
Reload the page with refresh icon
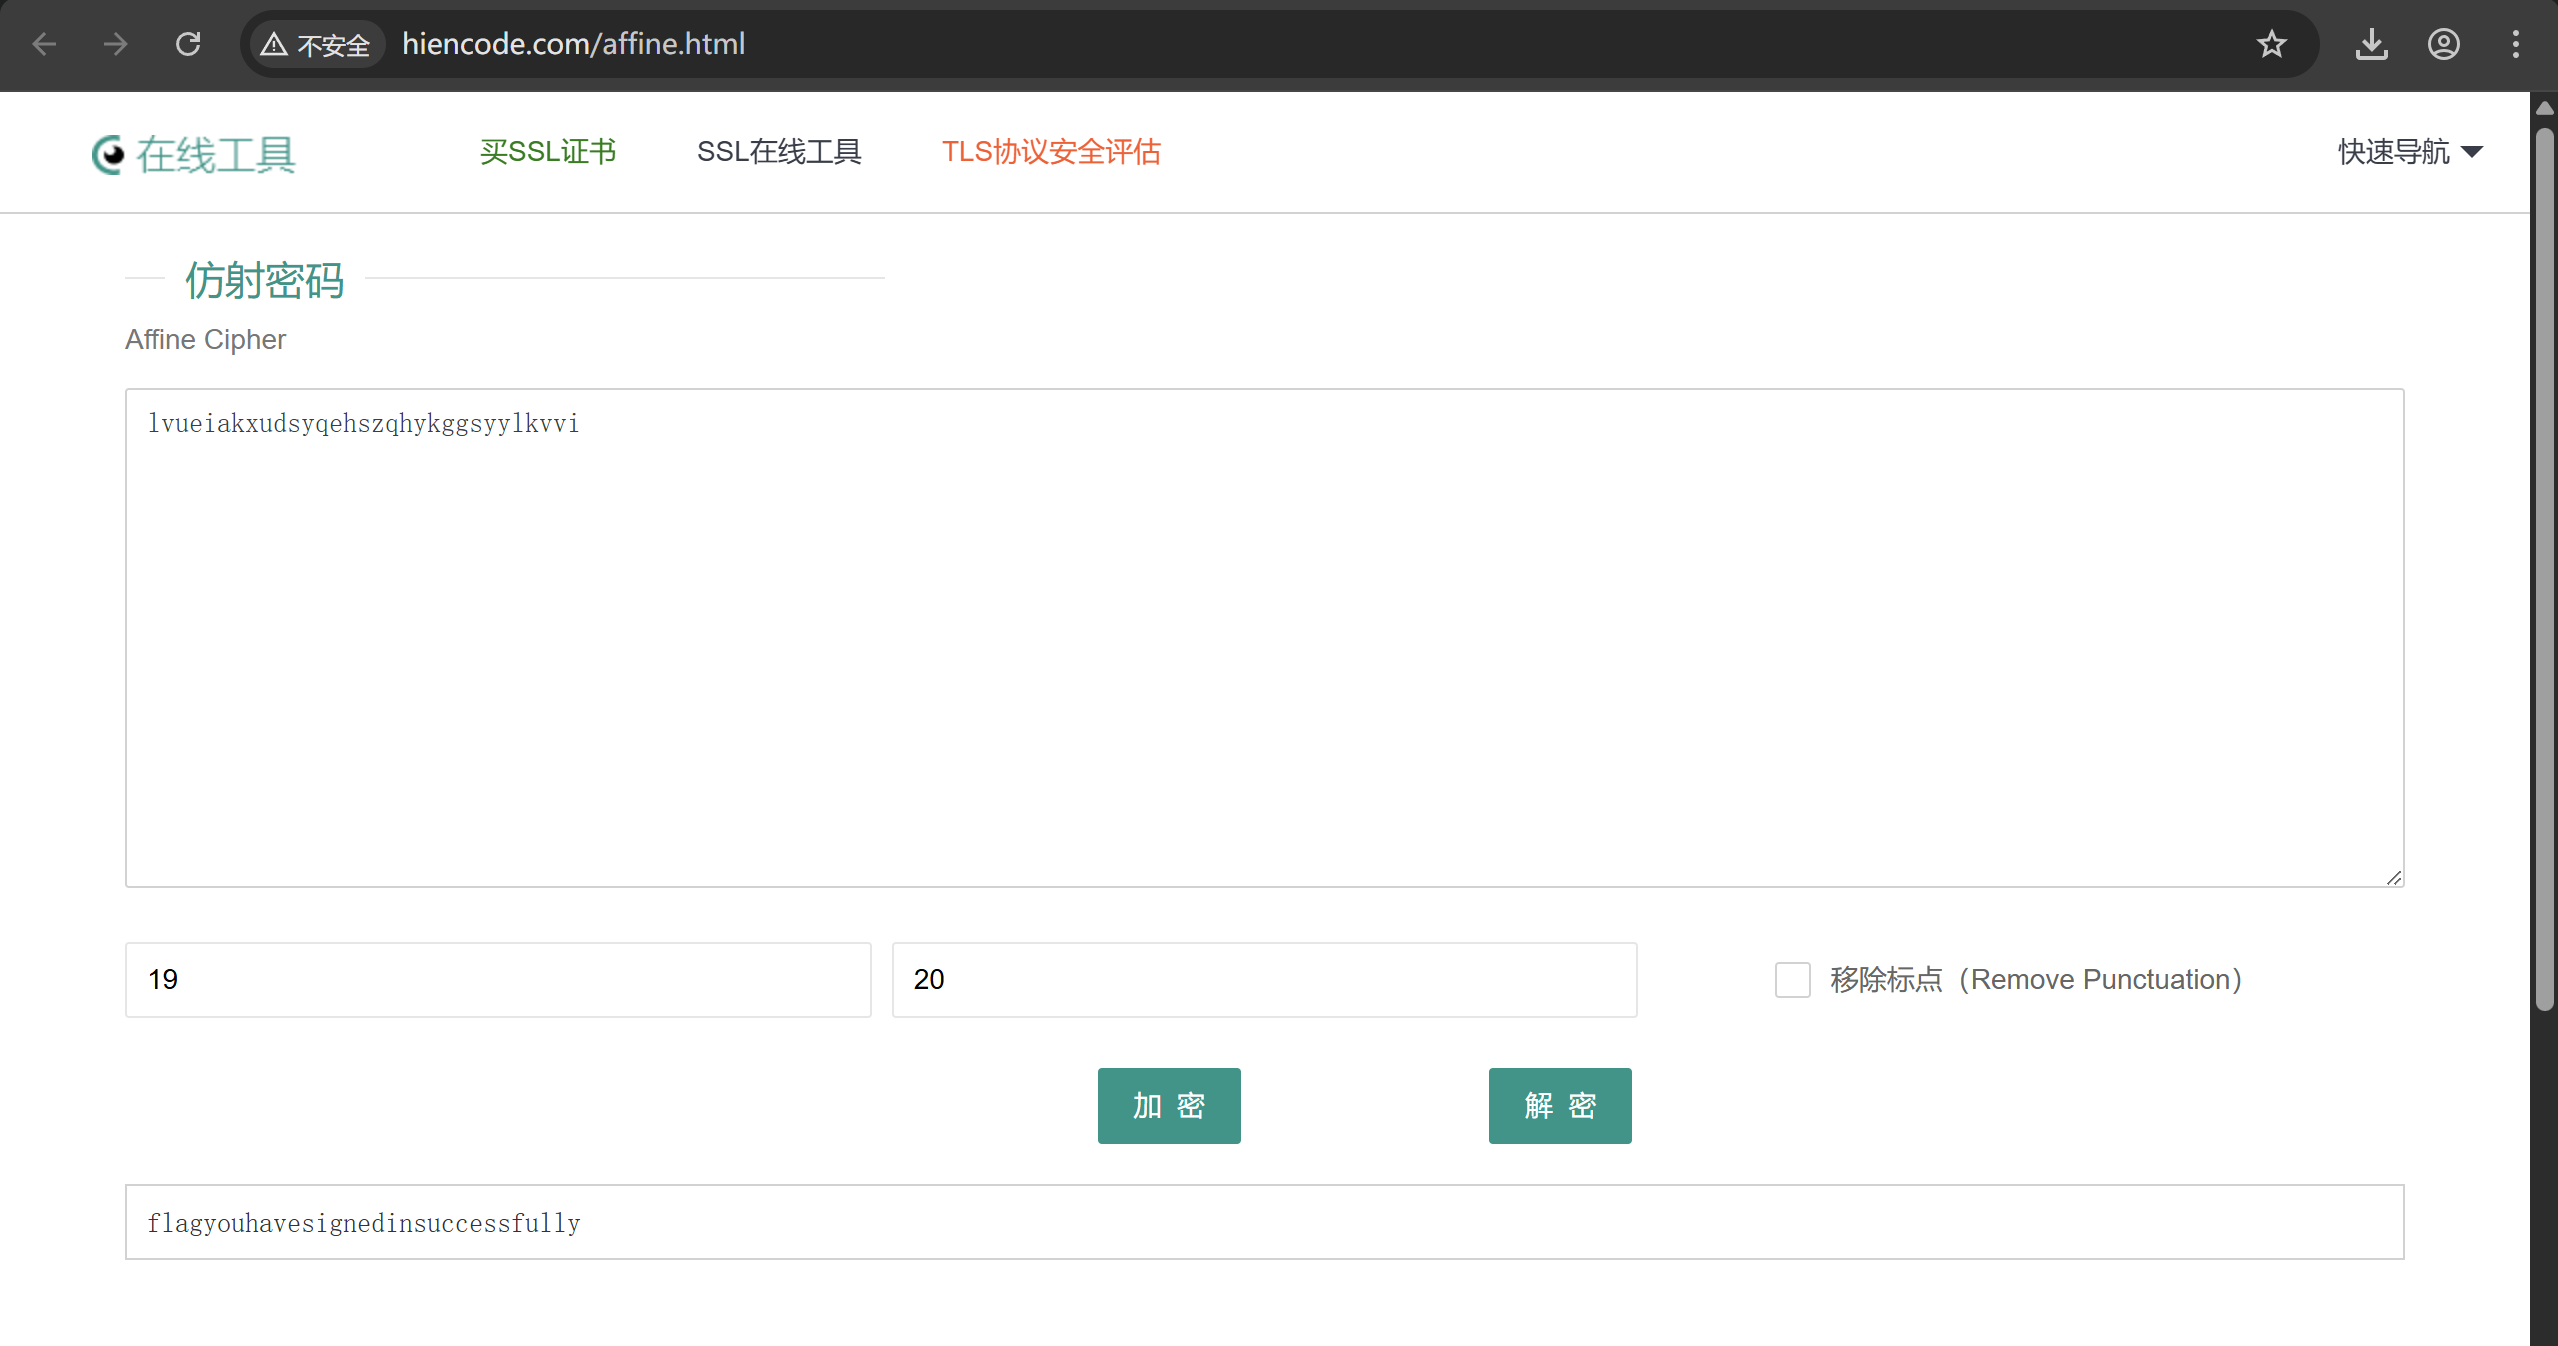click(188, 44)
